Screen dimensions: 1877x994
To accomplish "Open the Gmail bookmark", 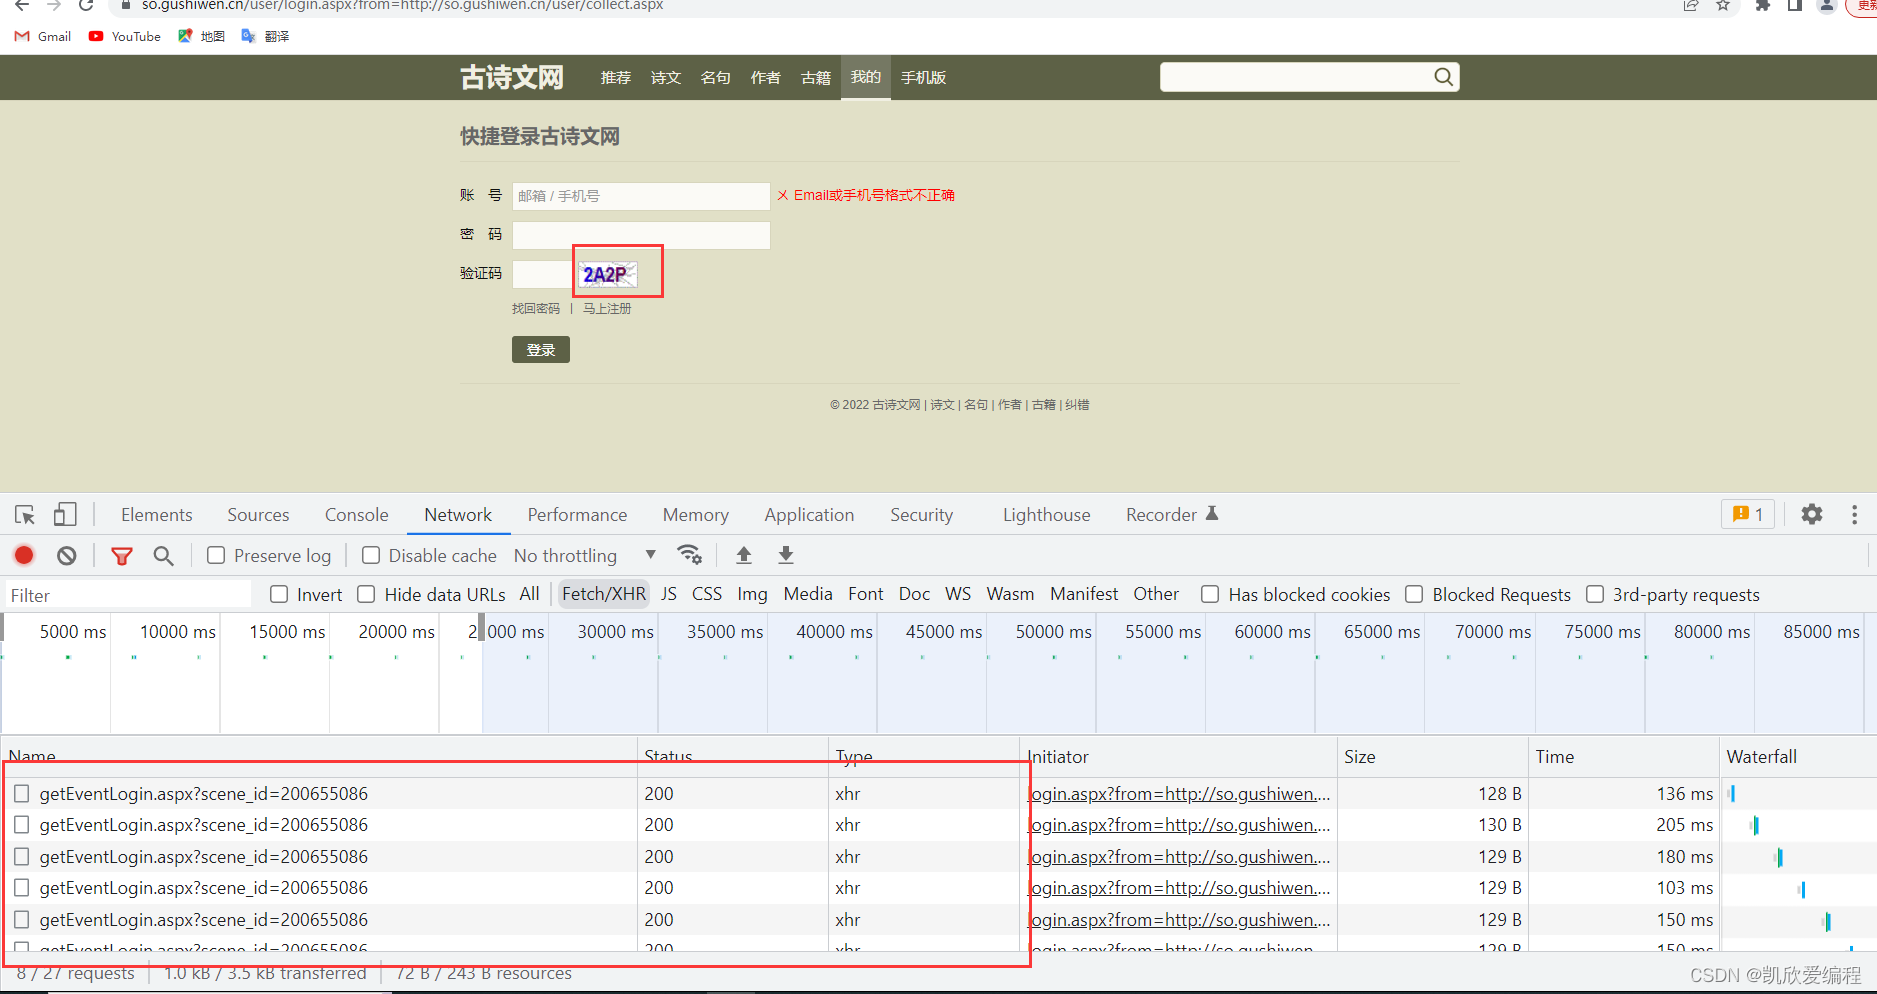I will (x=43, y=36).
